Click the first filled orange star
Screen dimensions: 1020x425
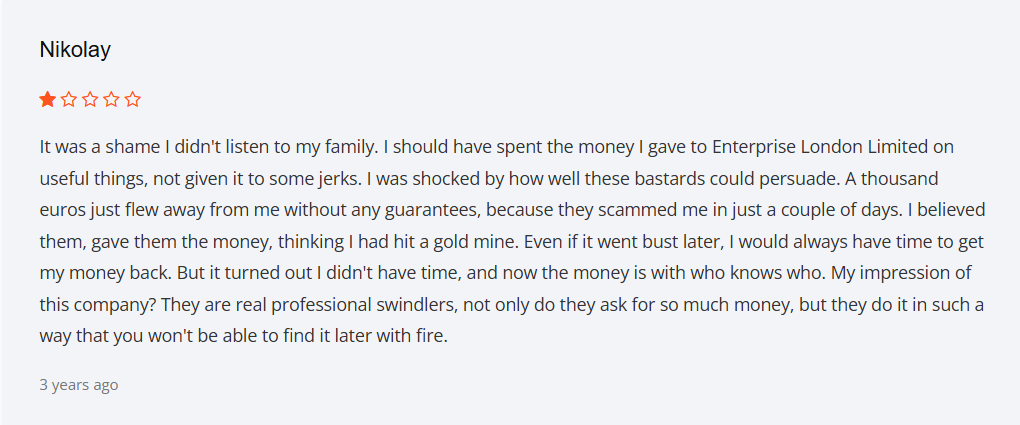point(47,100)
